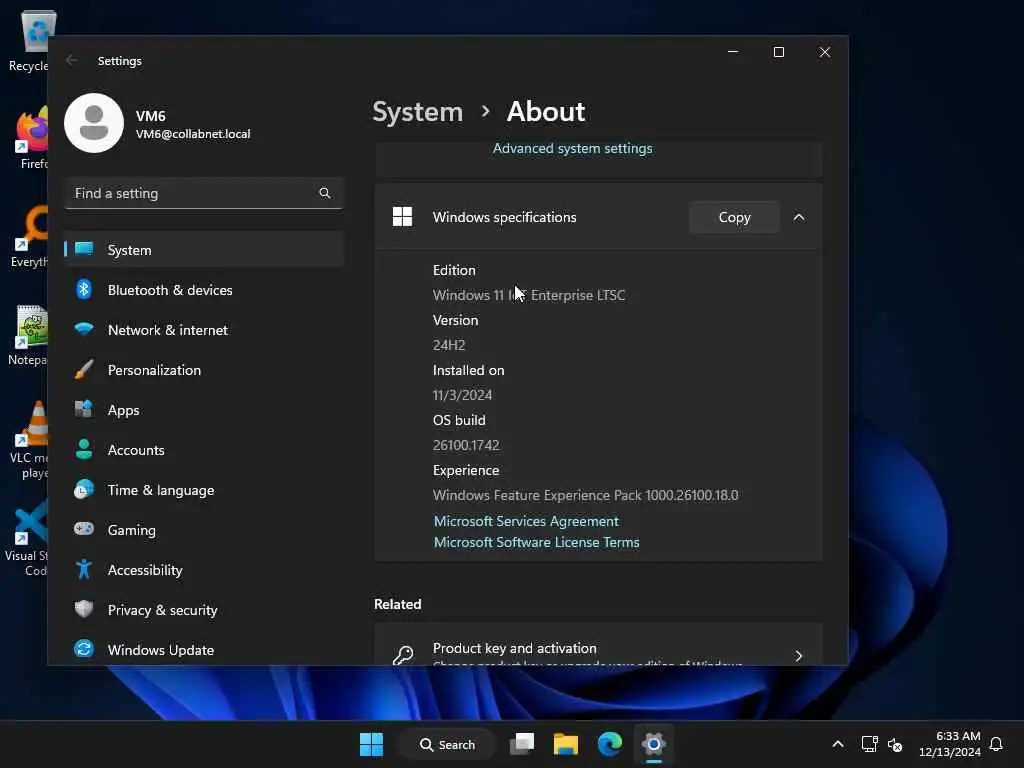Open the Windows Start menu
The height and width of the screenshot is (768, 1024).
tap(372, 744)
